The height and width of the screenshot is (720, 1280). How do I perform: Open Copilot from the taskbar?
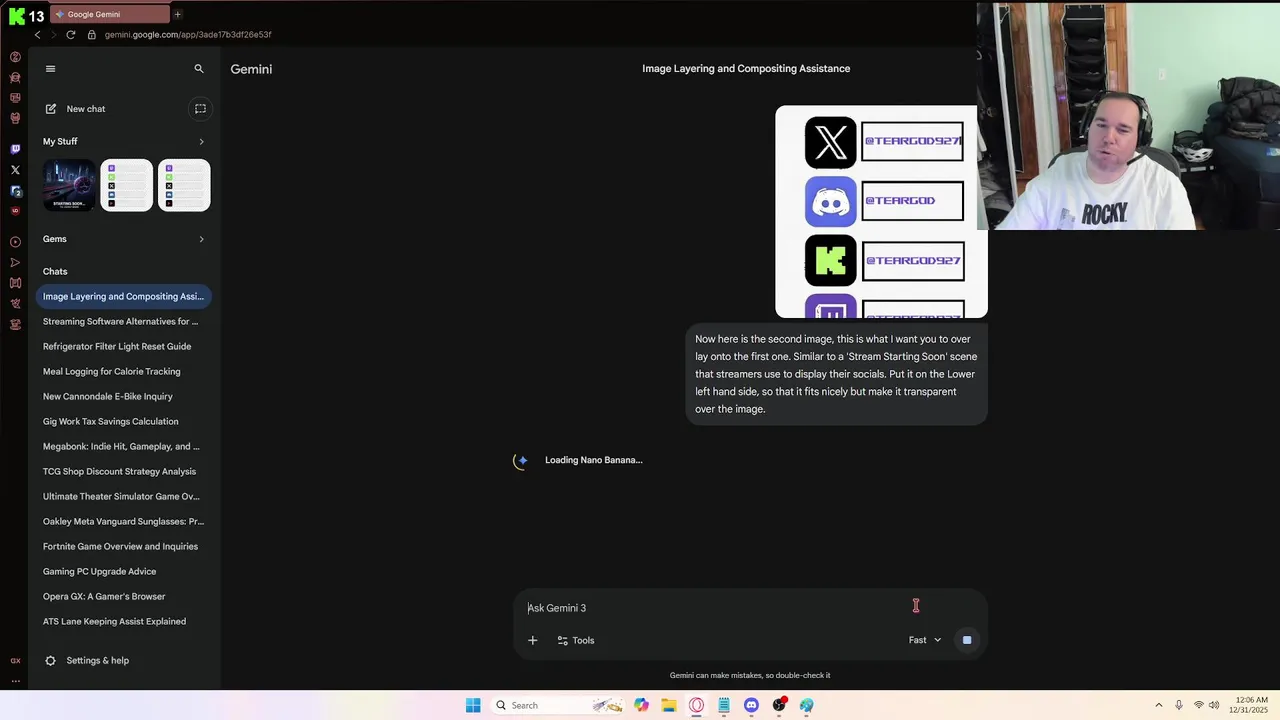[x=641, y=705]
